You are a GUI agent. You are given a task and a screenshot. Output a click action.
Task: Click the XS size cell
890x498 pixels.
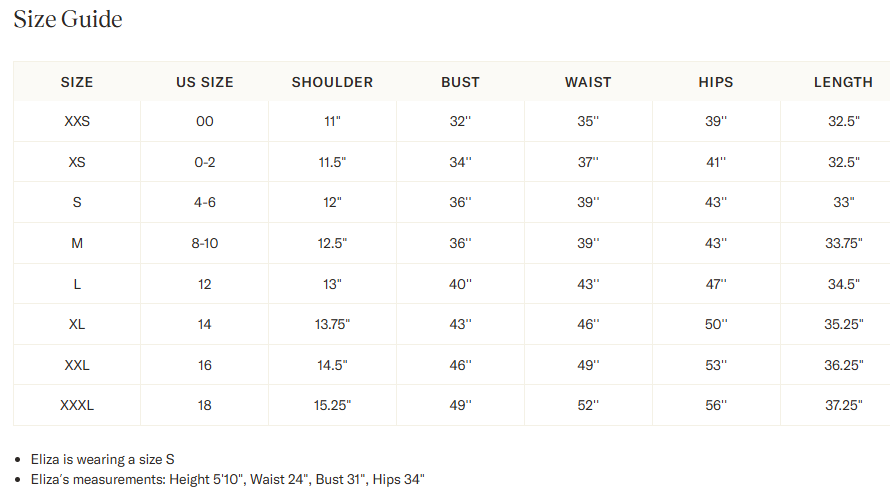click(x=77, y=162)
